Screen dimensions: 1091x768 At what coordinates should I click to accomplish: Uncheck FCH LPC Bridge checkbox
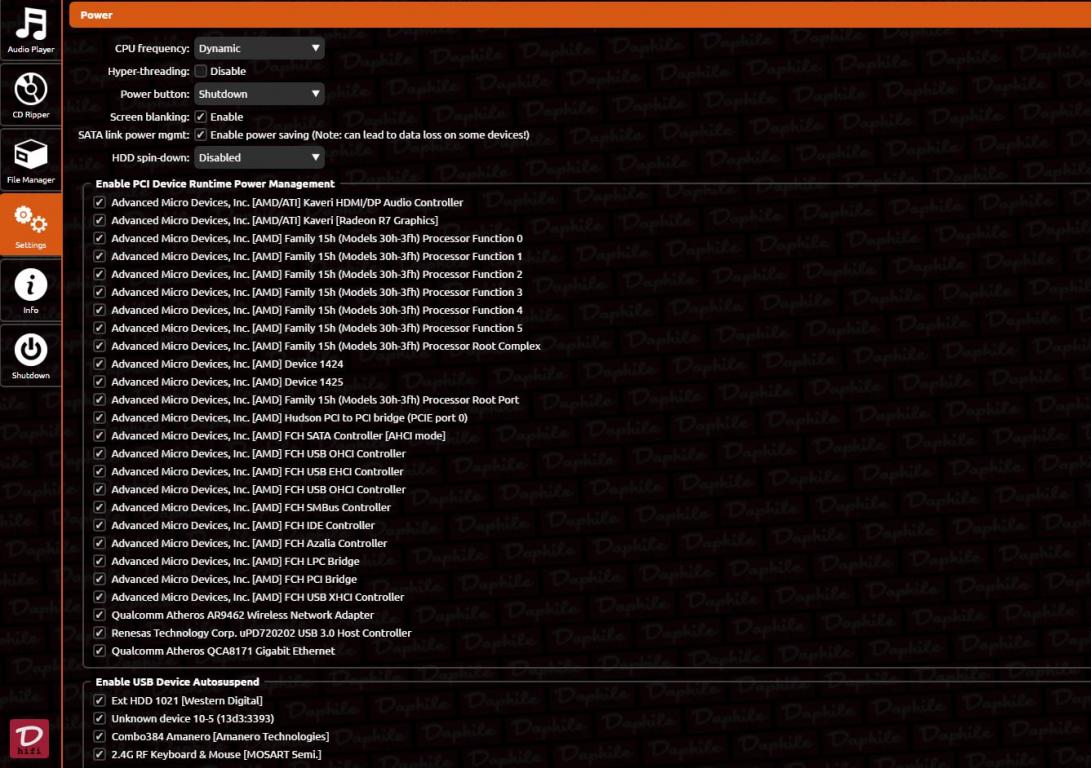(99, 561)
